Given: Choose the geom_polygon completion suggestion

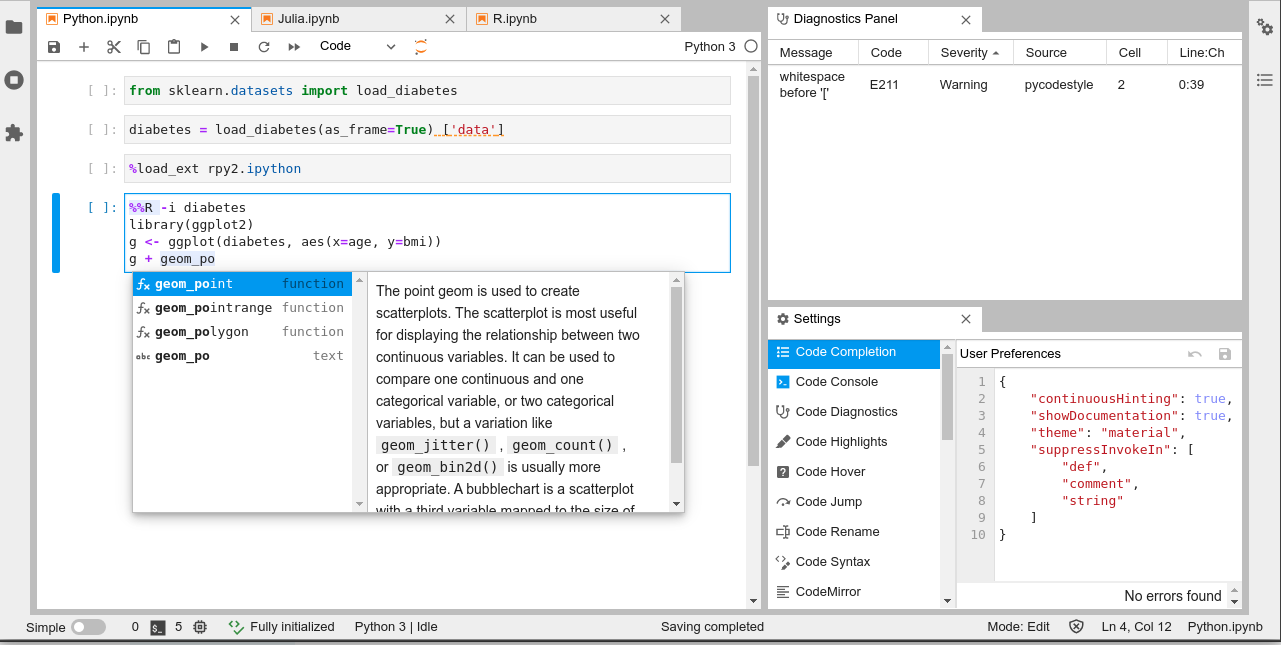Looking at the screenshot, I should (x=242, y=332).
